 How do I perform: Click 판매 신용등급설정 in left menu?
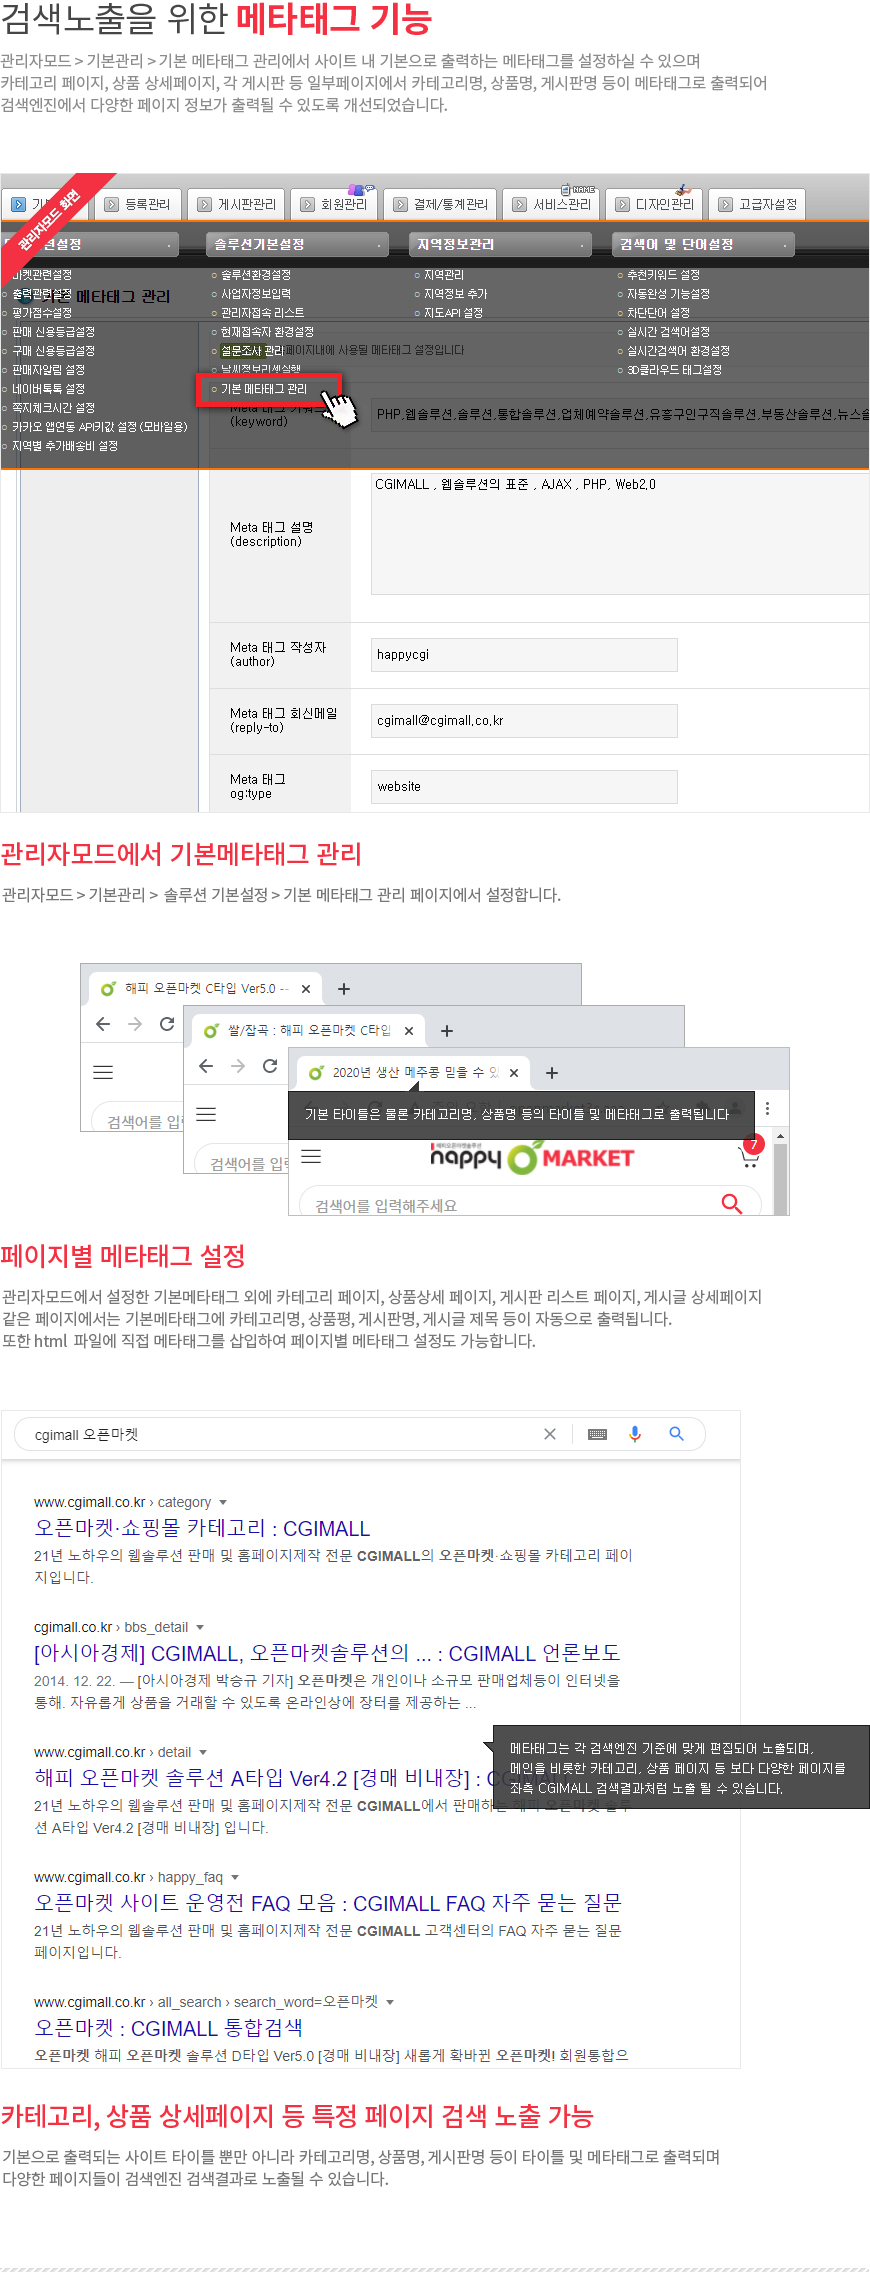53,332
